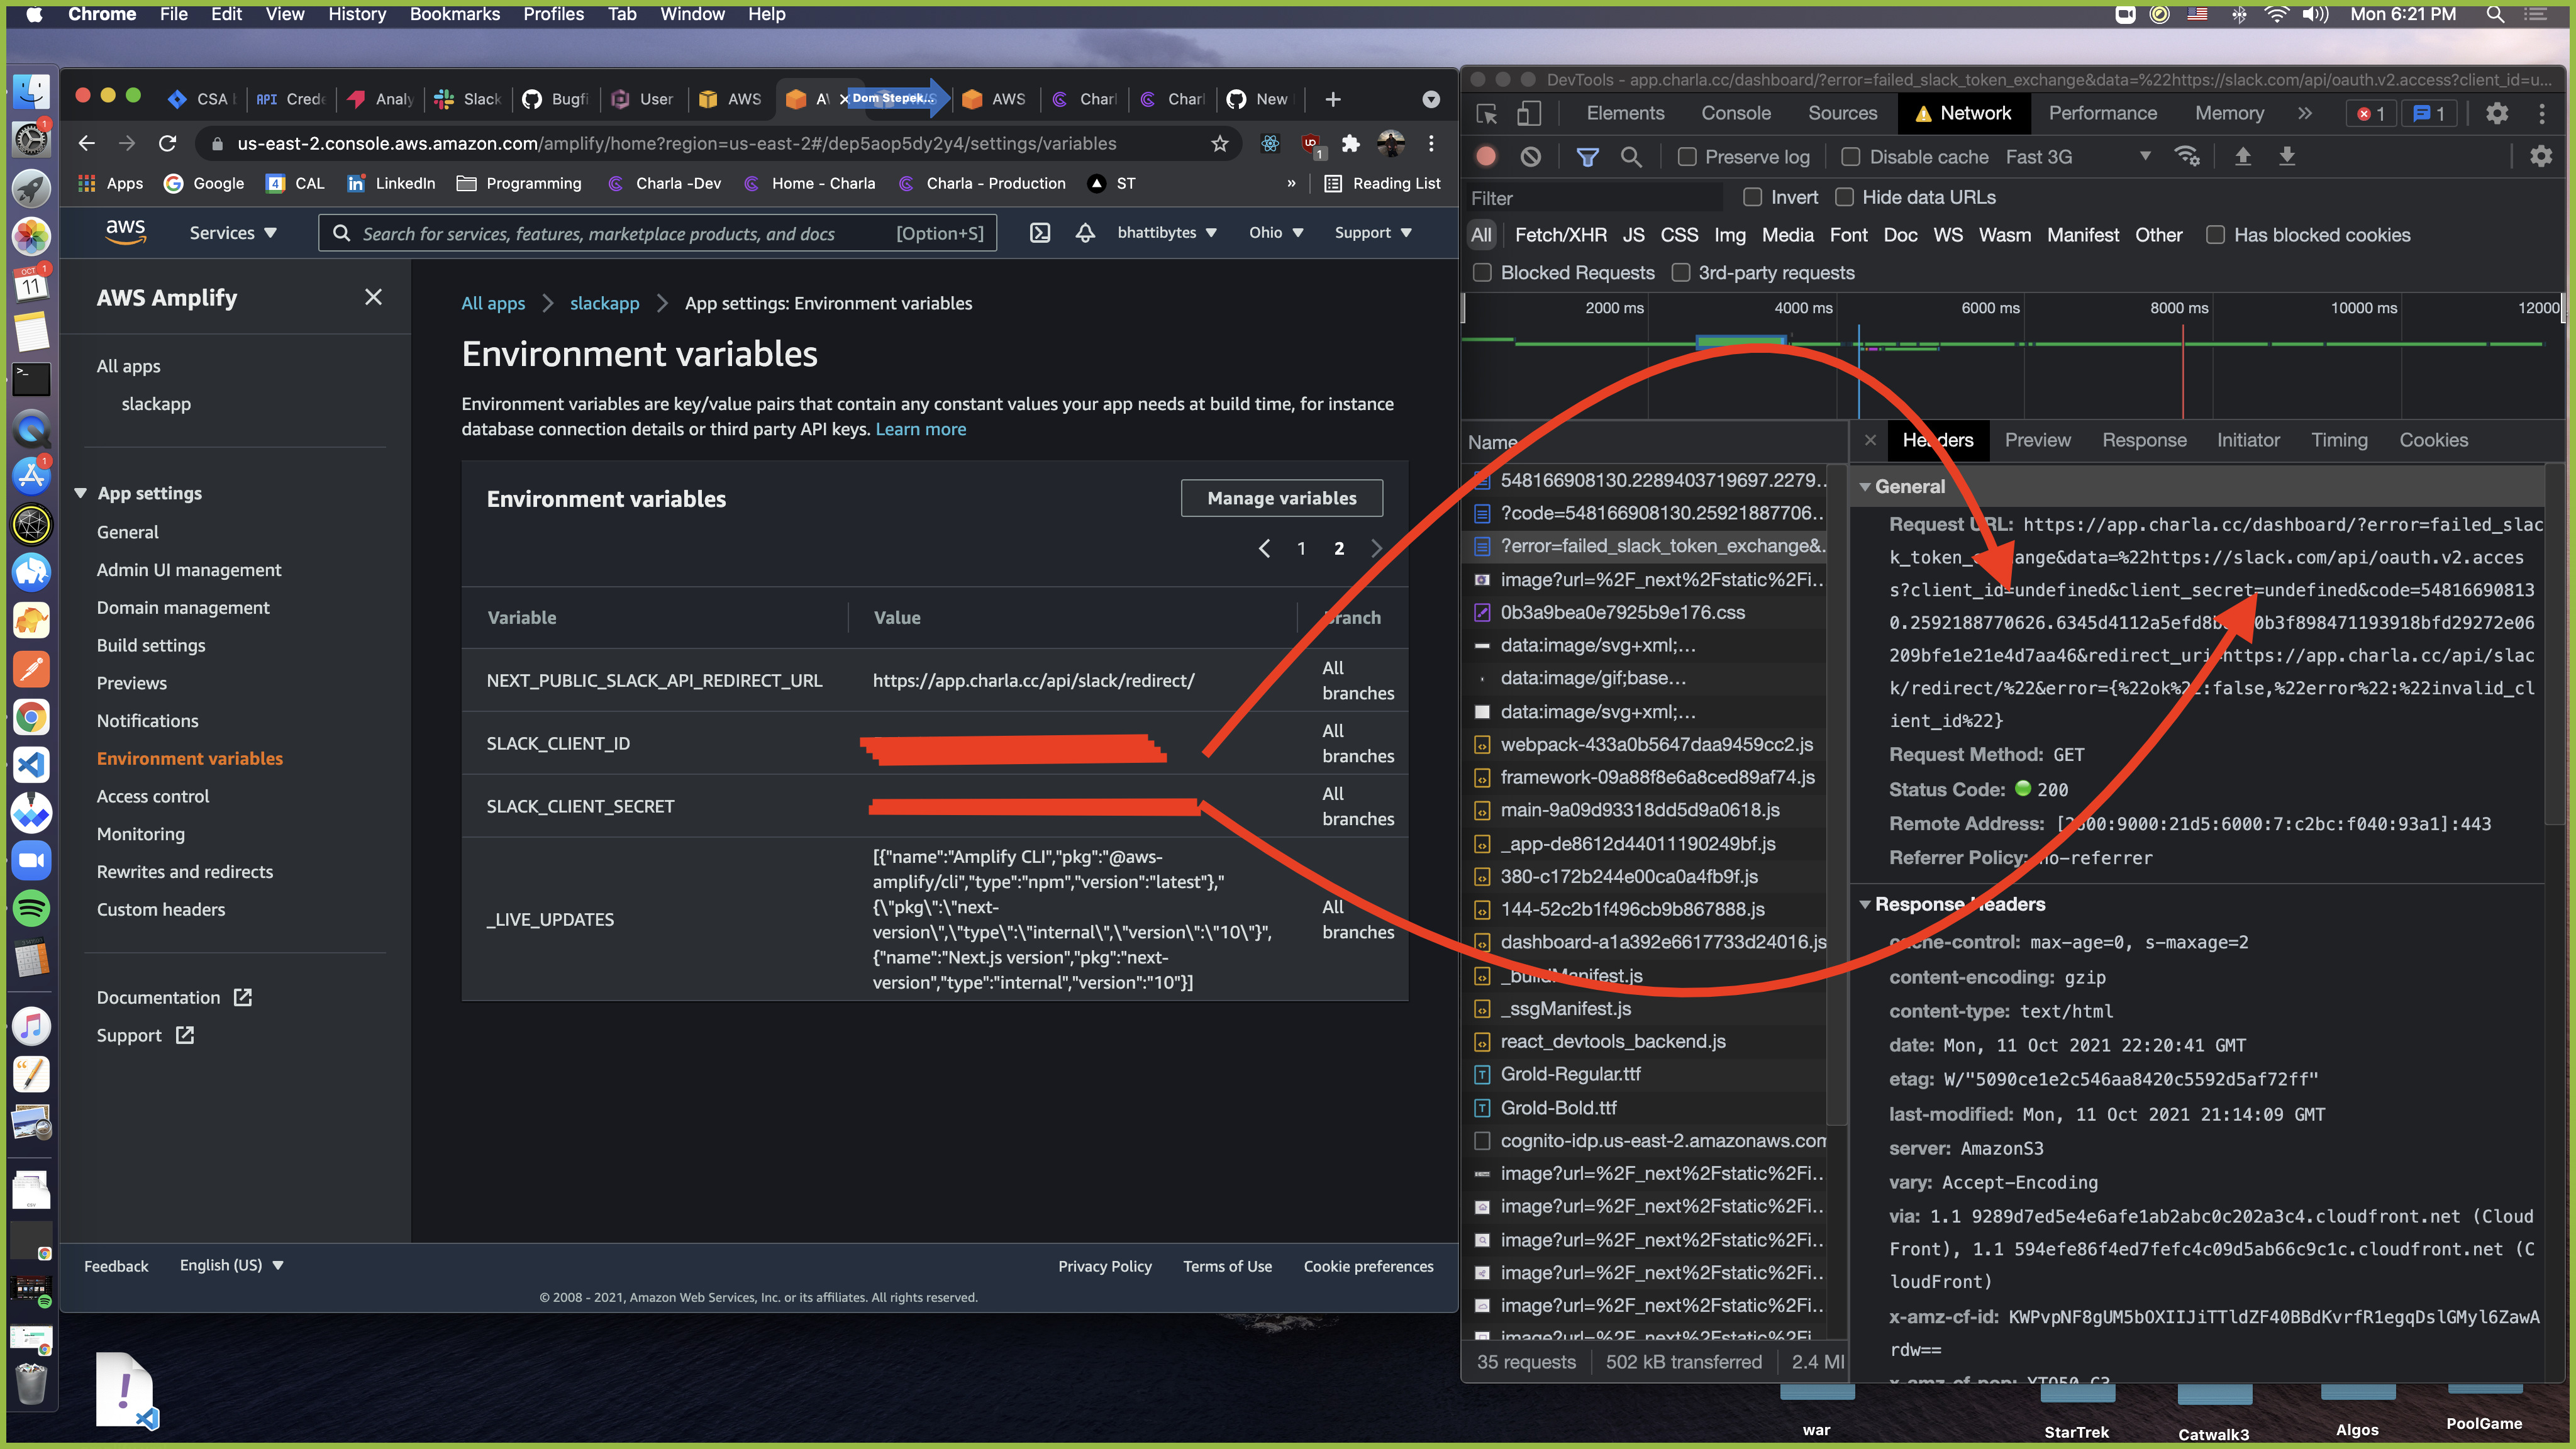Close the request details pane with X
2576x1449 pixels.
[1870, 440]
